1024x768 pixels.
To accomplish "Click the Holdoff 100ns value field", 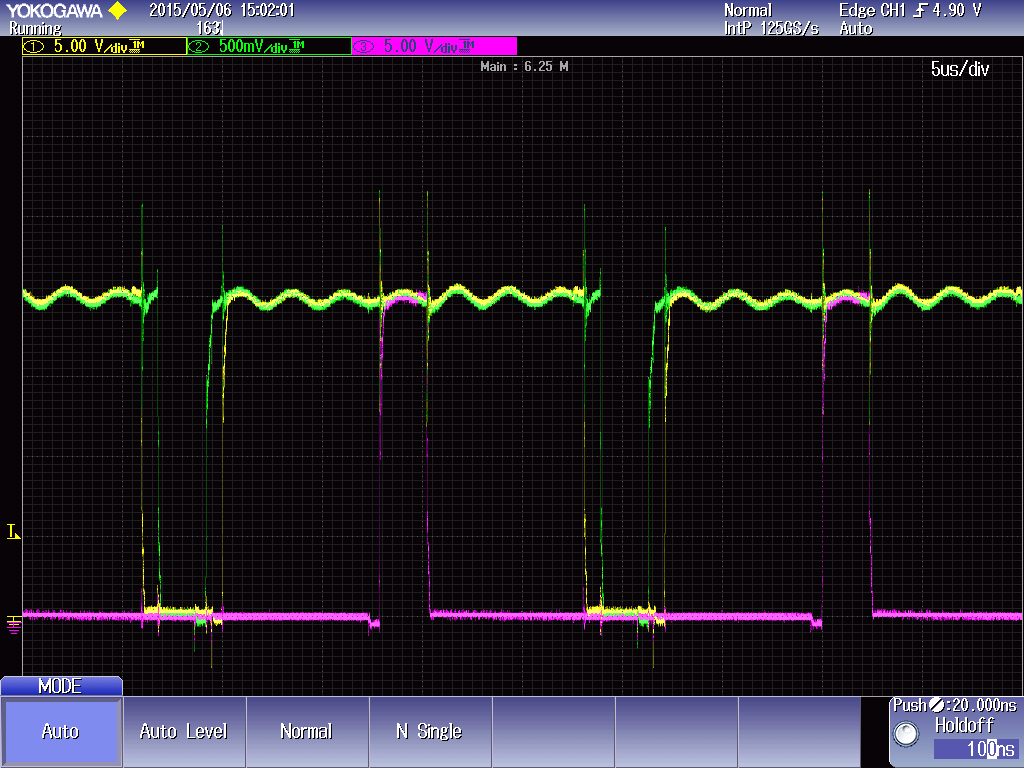I will coord(976,748).
